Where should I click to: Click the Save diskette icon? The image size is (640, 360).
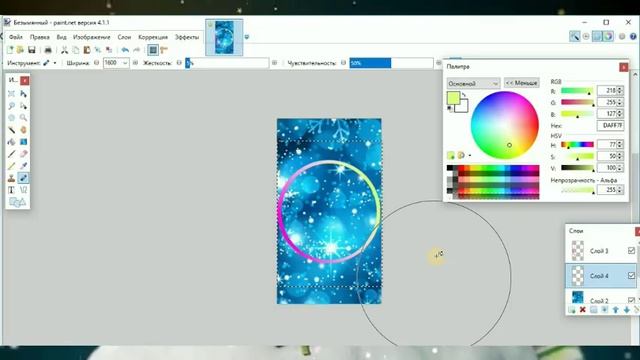(x=31, y=50)
